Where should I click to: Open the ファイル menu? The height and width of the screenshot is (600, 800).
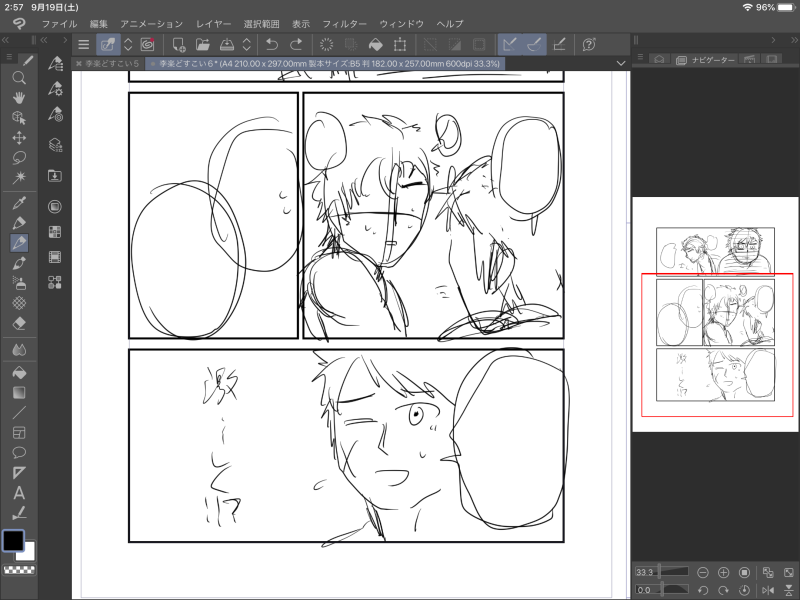[x=59, y=24]
